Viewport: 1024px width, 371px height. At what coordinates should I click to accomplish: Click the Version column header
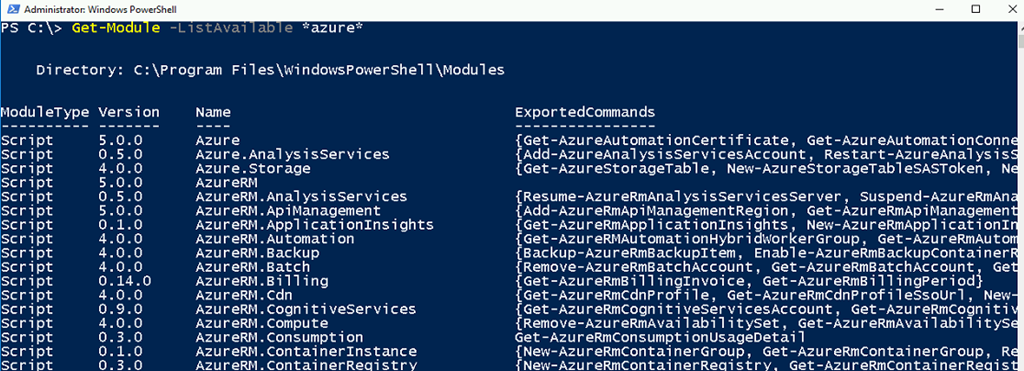tap(129, 112)
